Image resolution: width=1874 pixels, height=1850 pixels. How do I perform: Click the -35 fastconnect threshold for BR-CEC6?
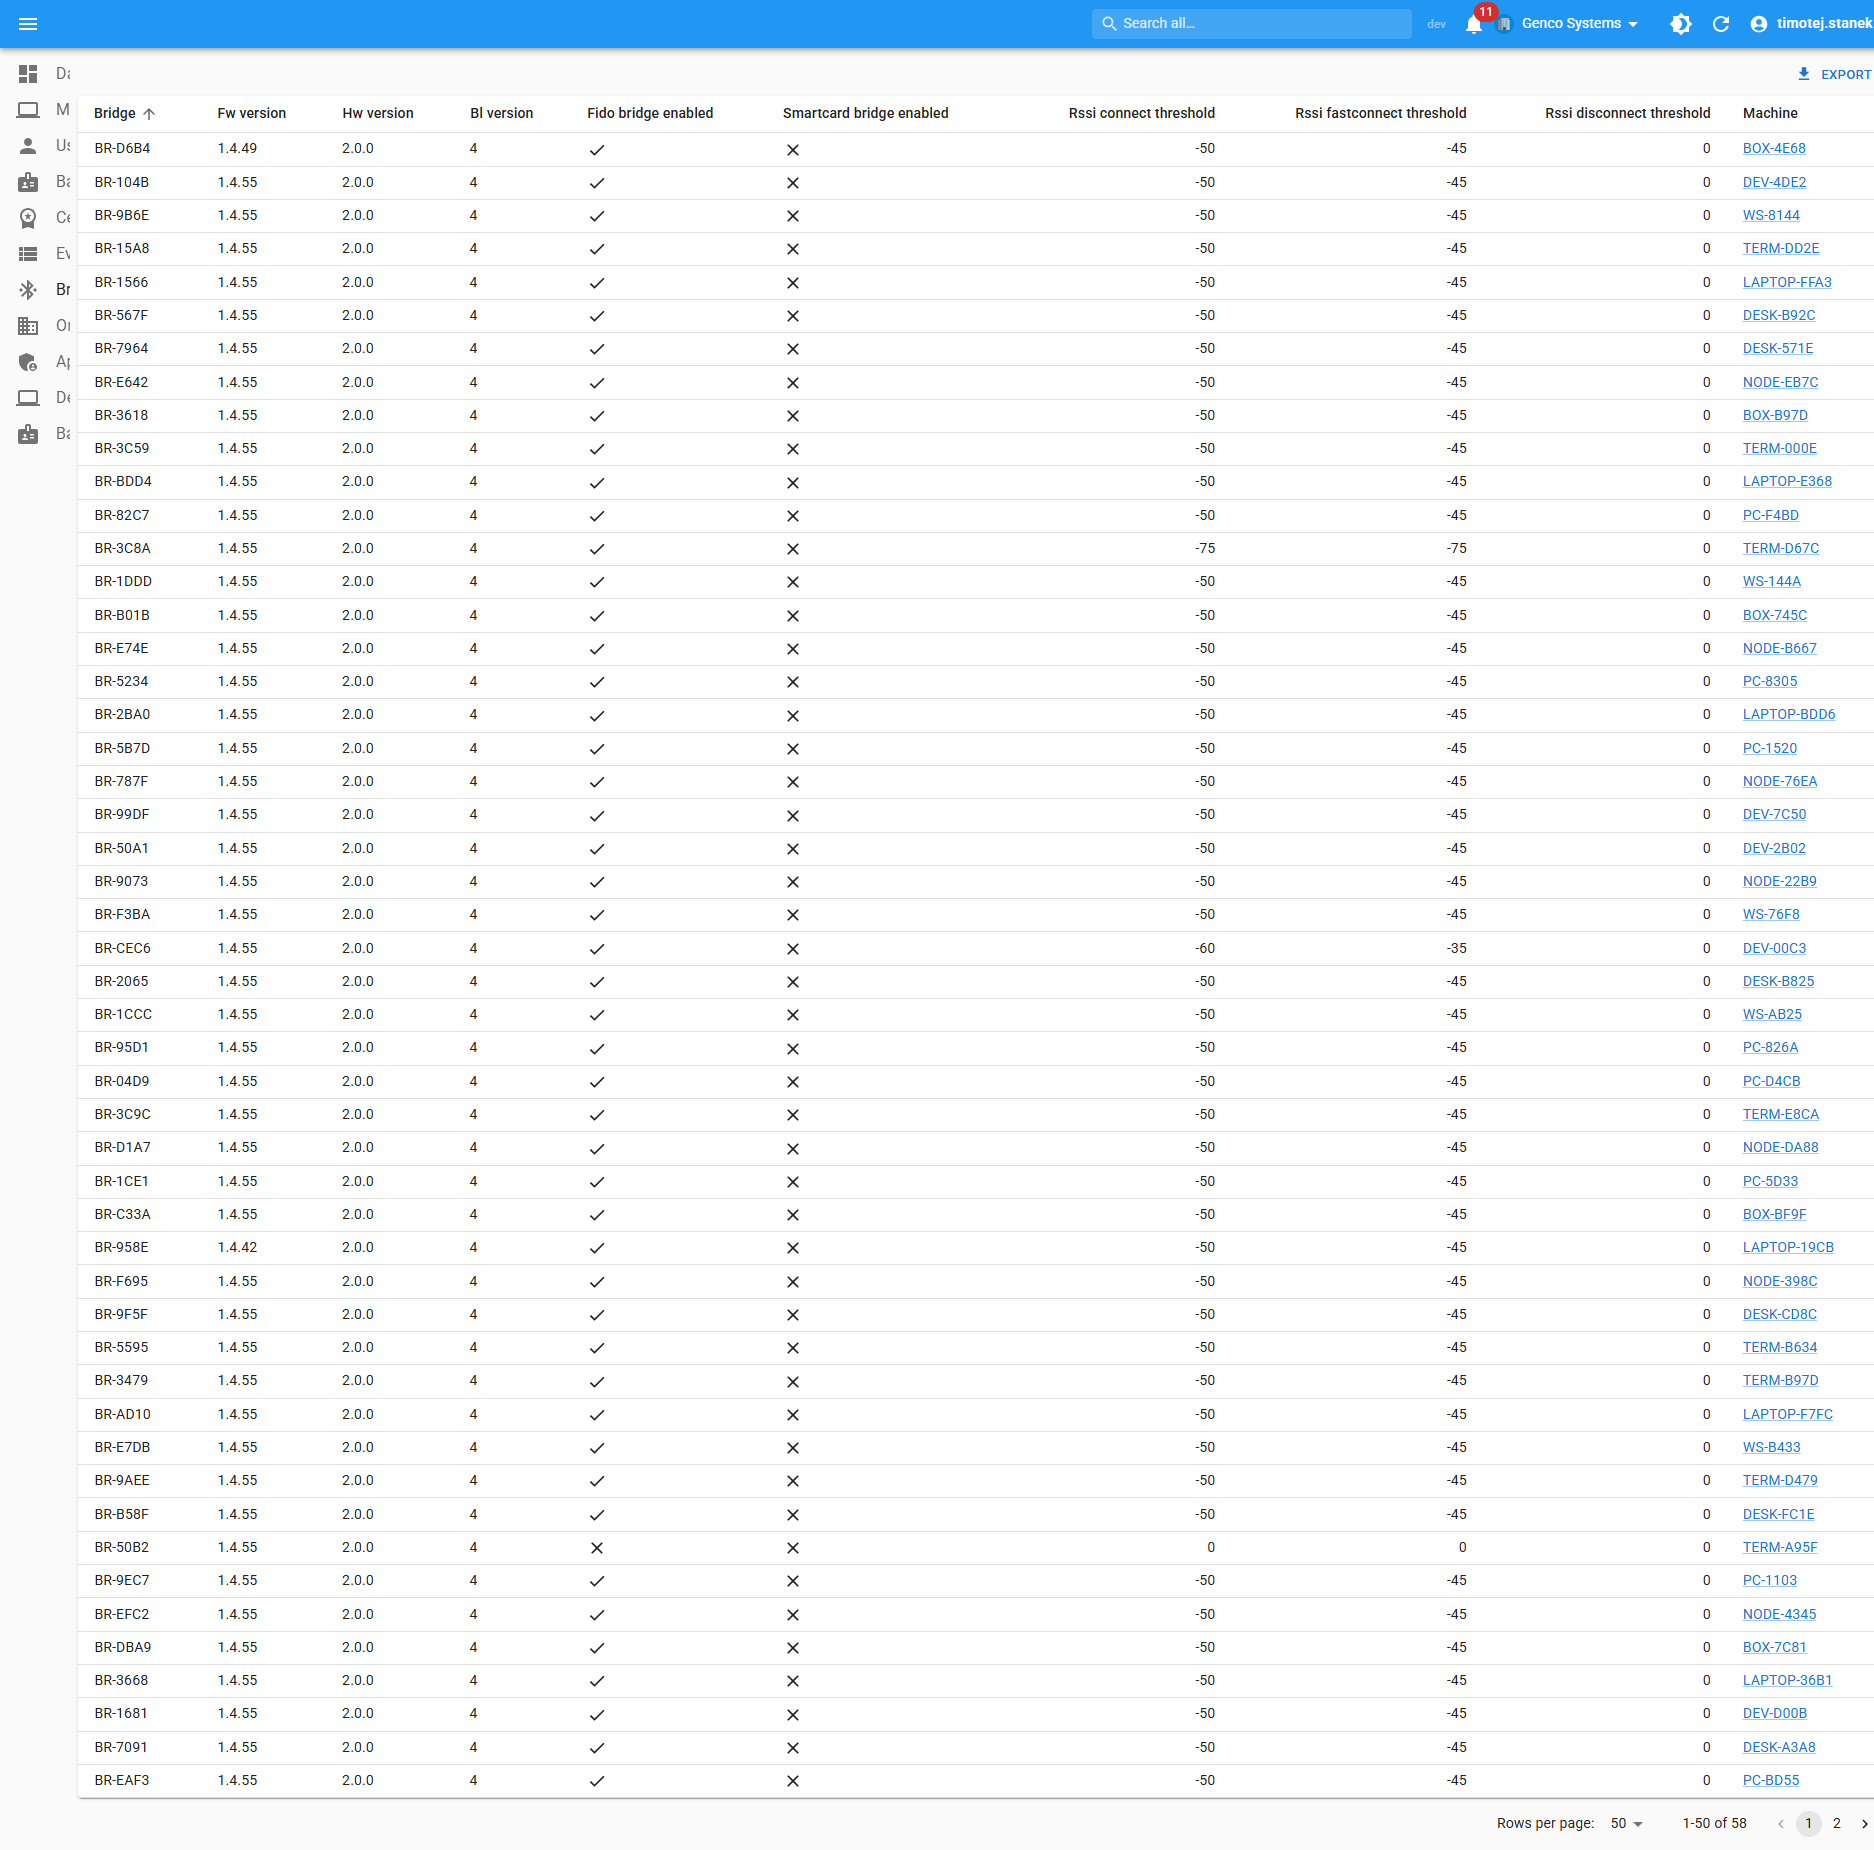[x=1457, y=948]
